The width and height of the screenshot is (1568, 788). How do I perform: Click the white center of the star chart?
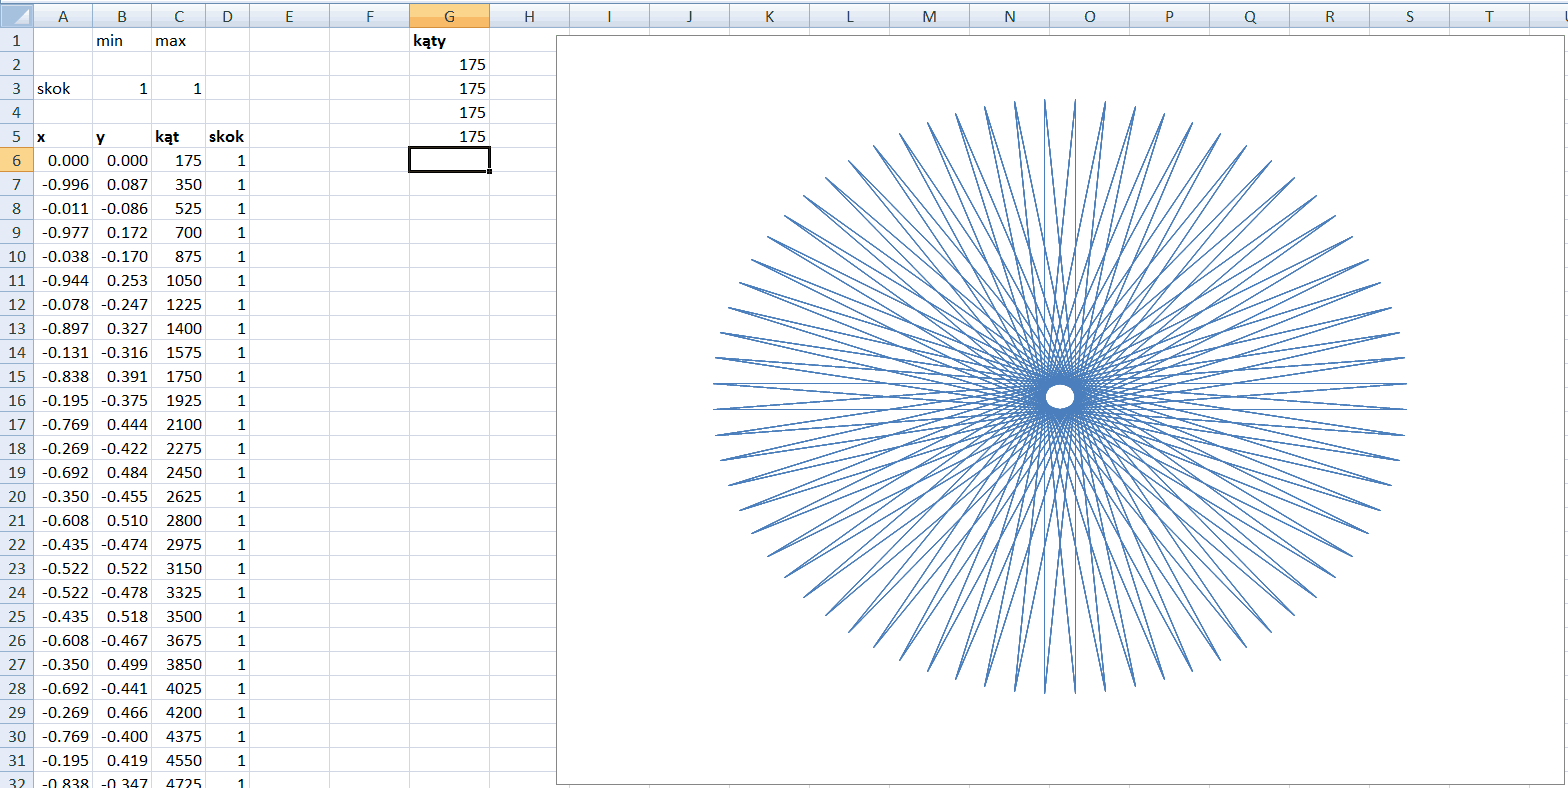[1060, 397]
